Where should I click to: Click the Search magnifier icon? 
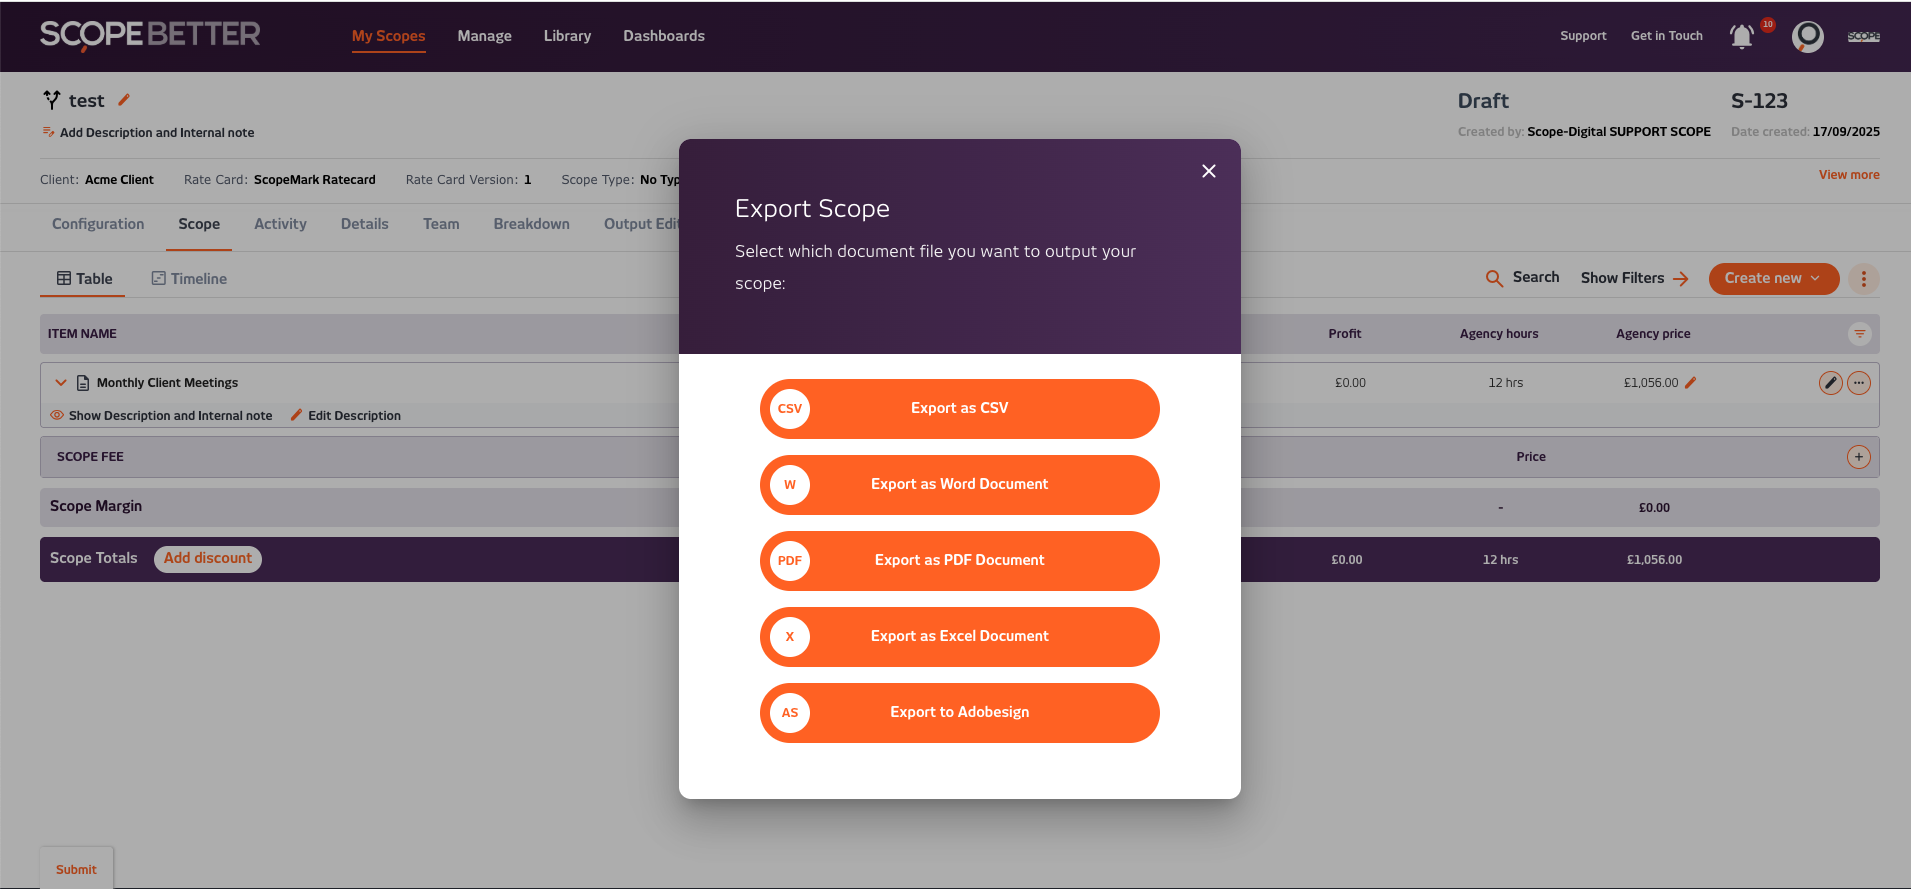coord(1494,278)
